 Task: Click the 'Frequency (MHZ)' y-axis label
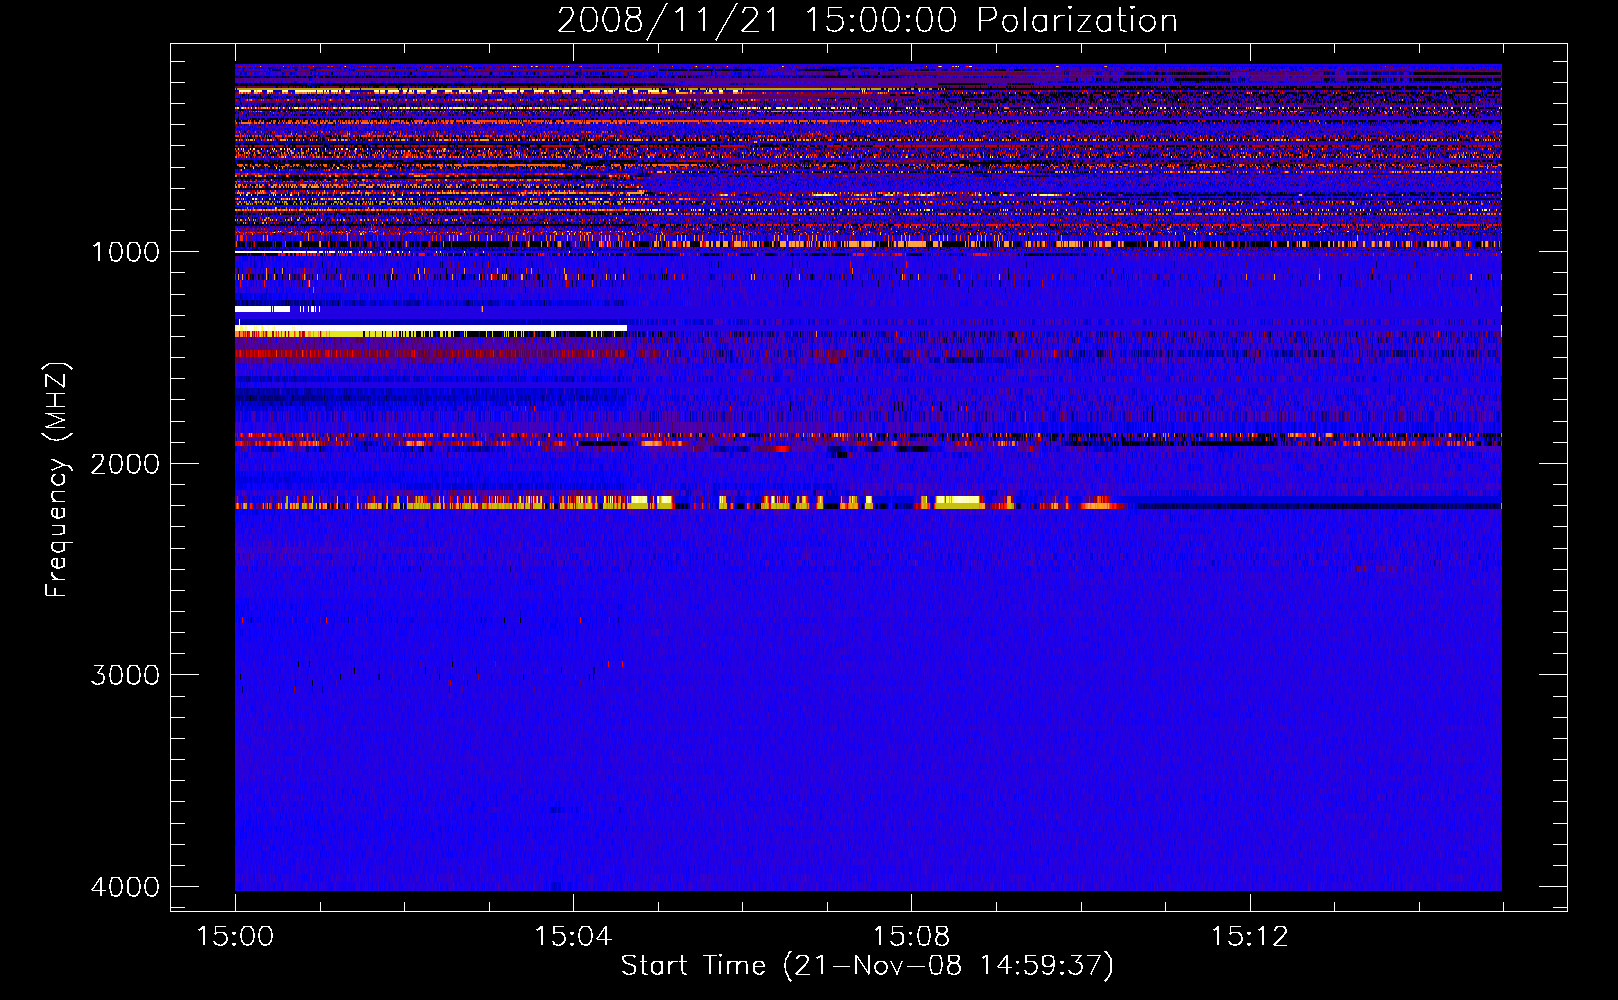tap(57, 480)
